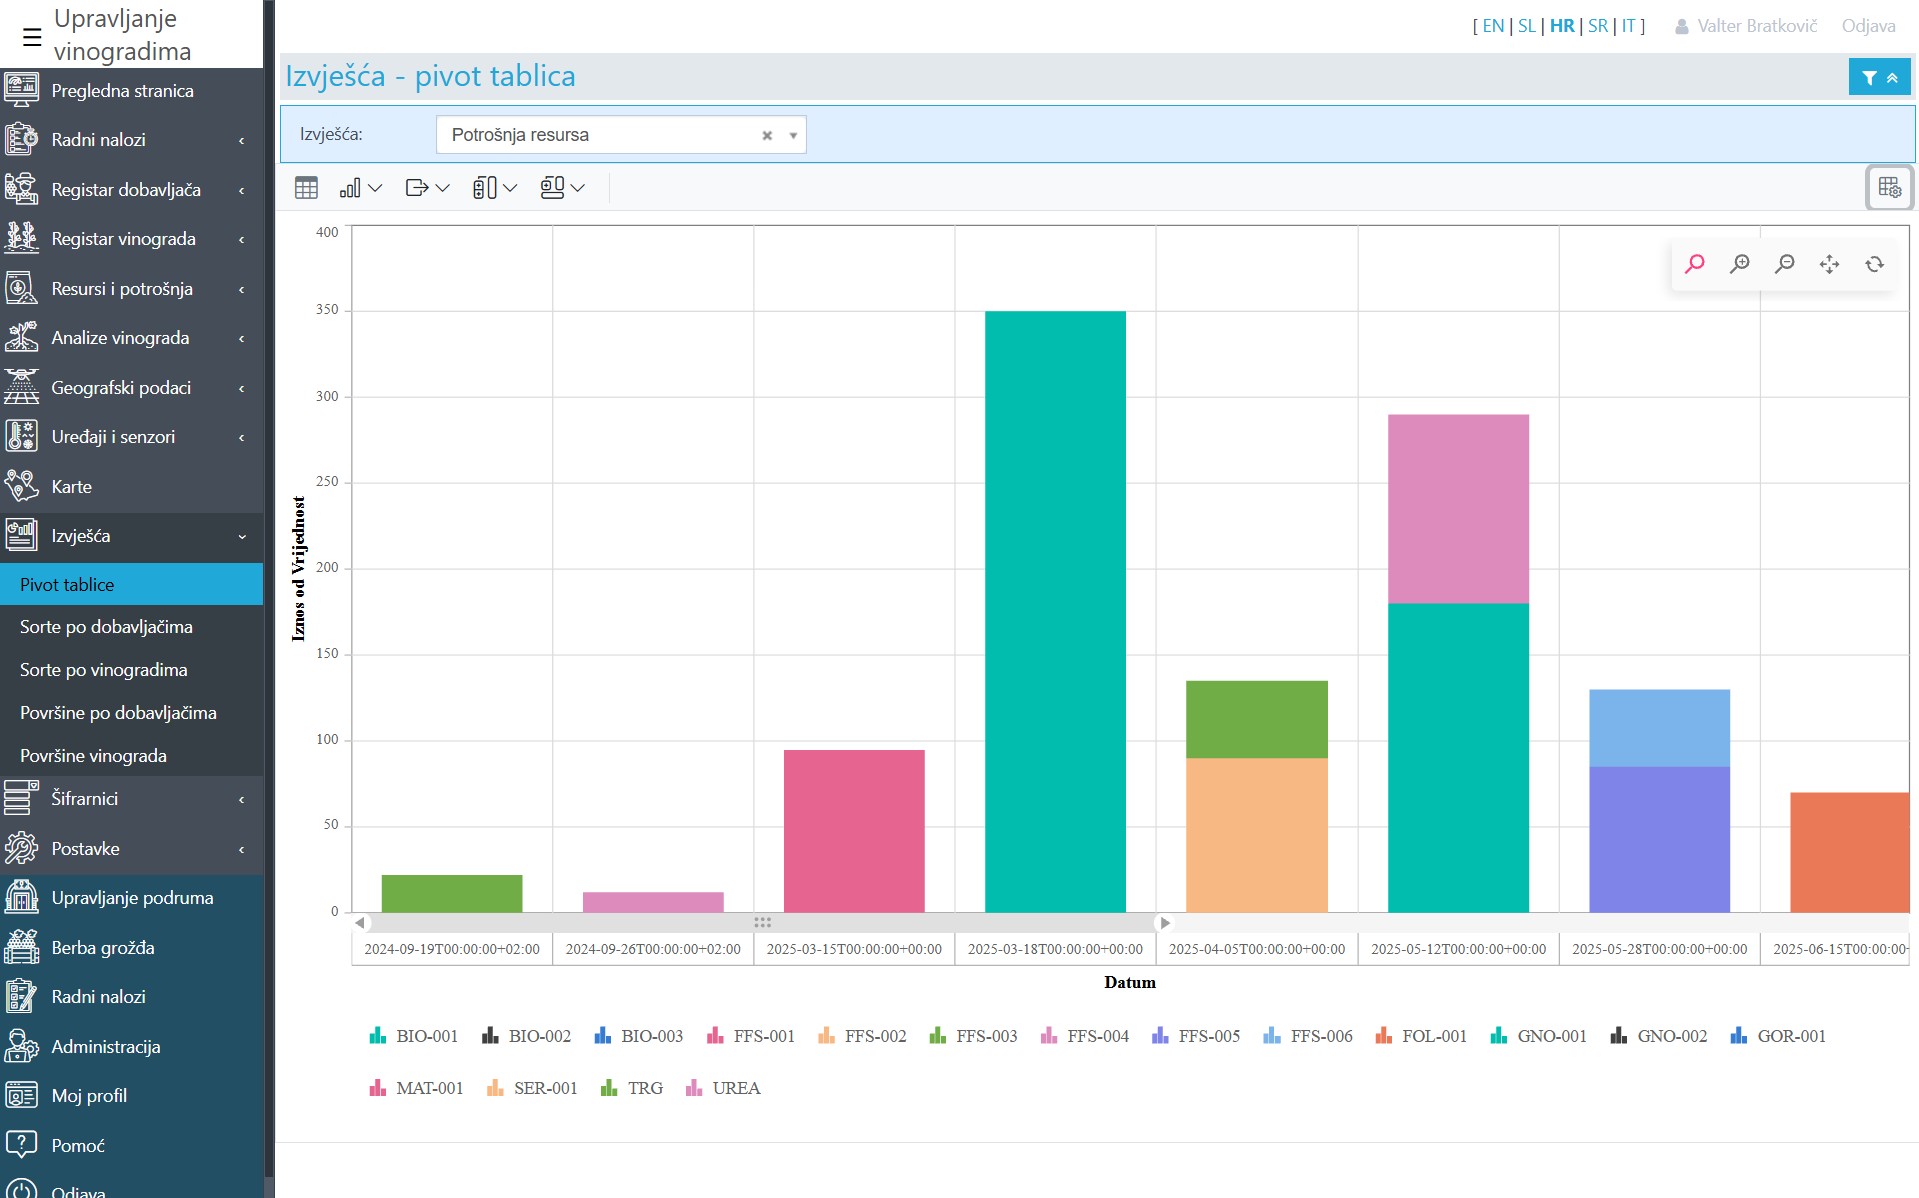The height and width of the screenshot is (1198, 1919).
Task: Open the export options dropdown
Action: point(428,187)
